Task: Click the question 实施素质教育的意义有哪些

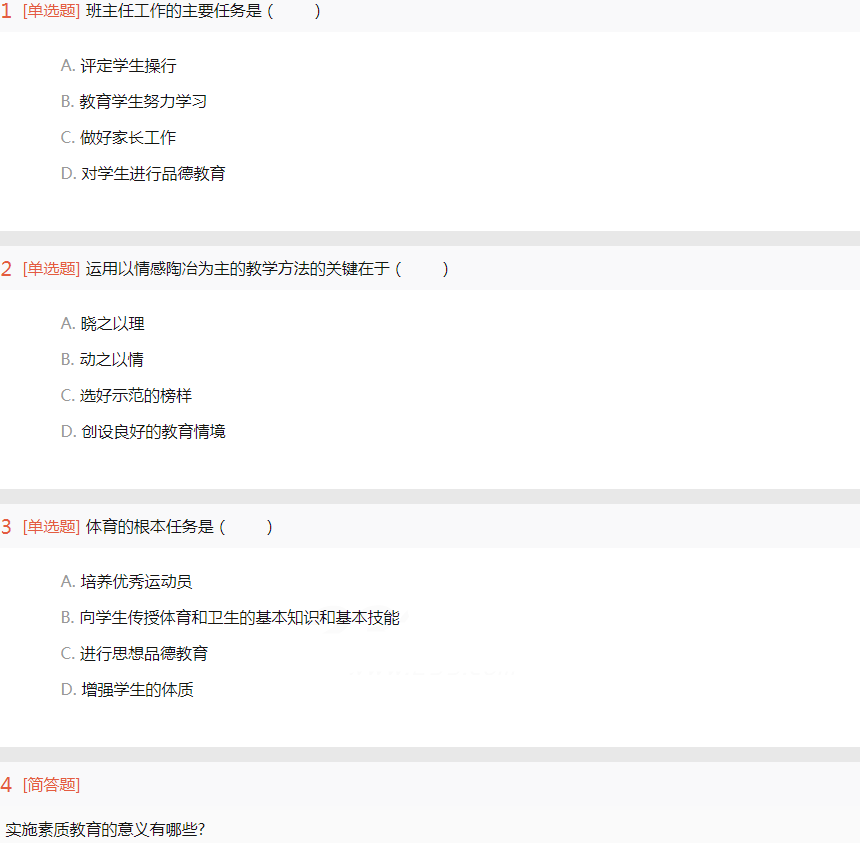Action: coord(105,830)
